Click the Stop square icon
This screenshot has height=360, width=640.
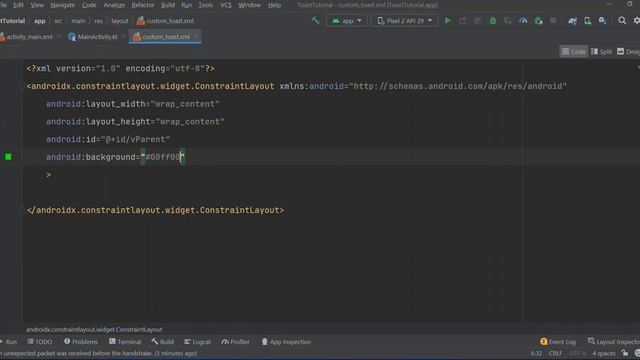pos(553,20)
